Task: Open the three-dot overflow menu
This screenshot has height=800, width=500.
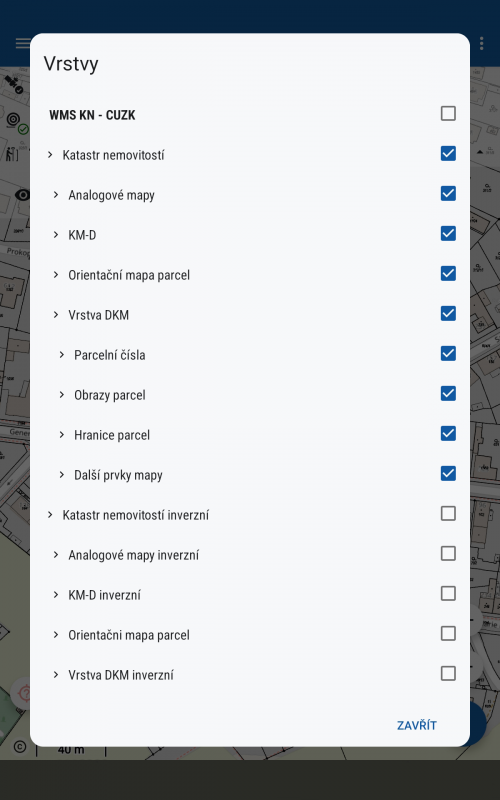Action: coord(481,43)
